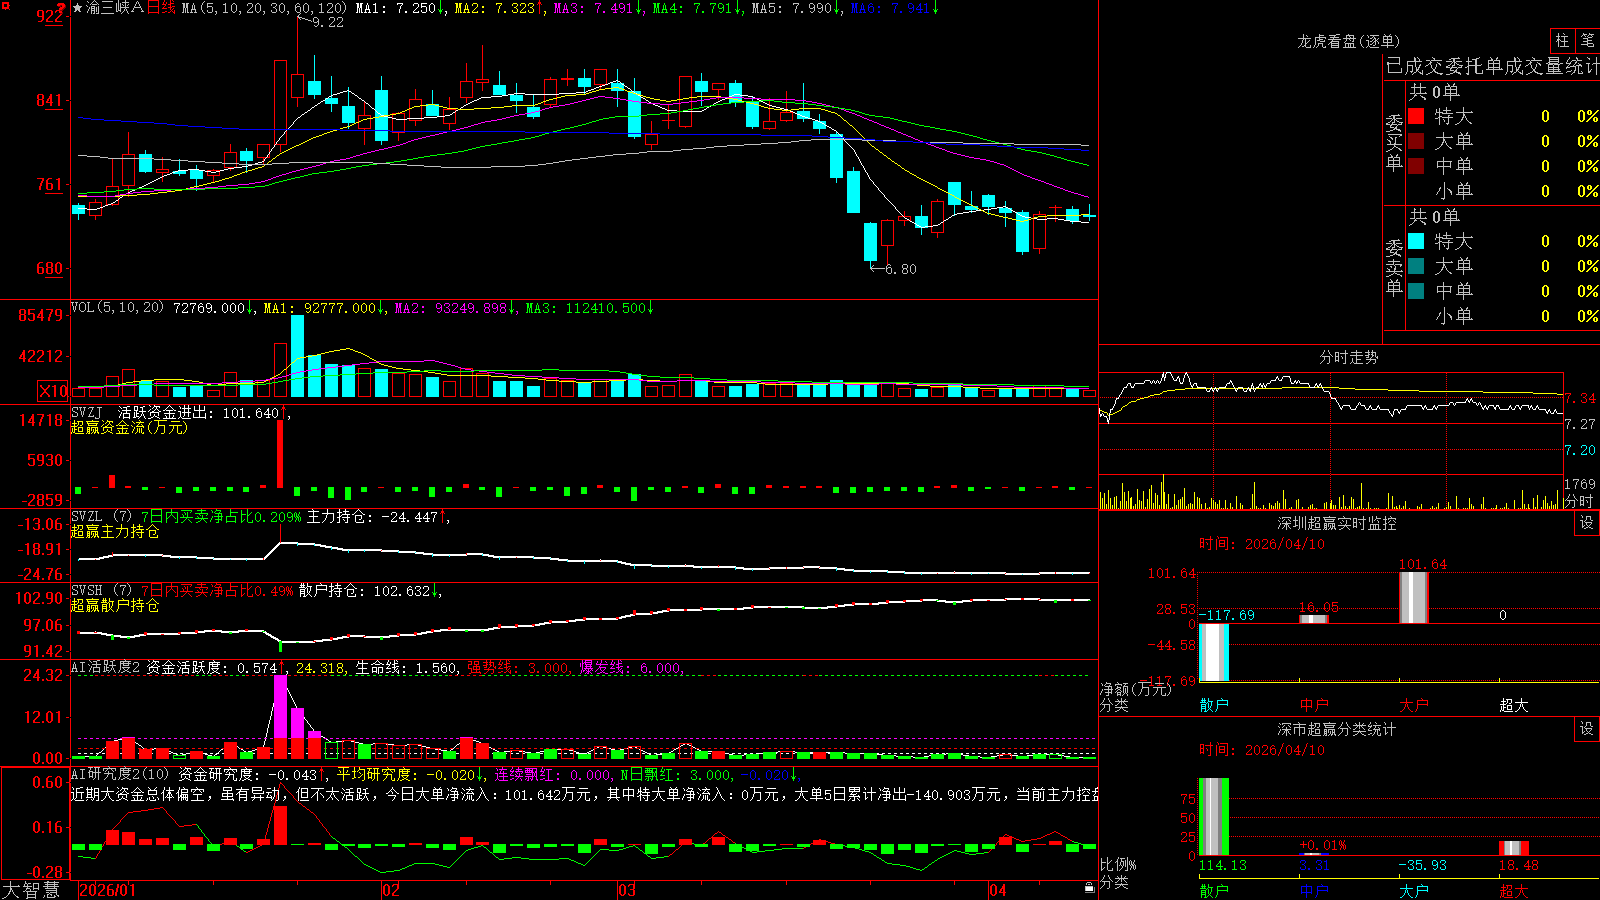Screen dimensions: 1600x900
Task: Click the MA(5,10,20,30,60,120) indicator label
Action: pyautogui.click(x=264, y=8)
